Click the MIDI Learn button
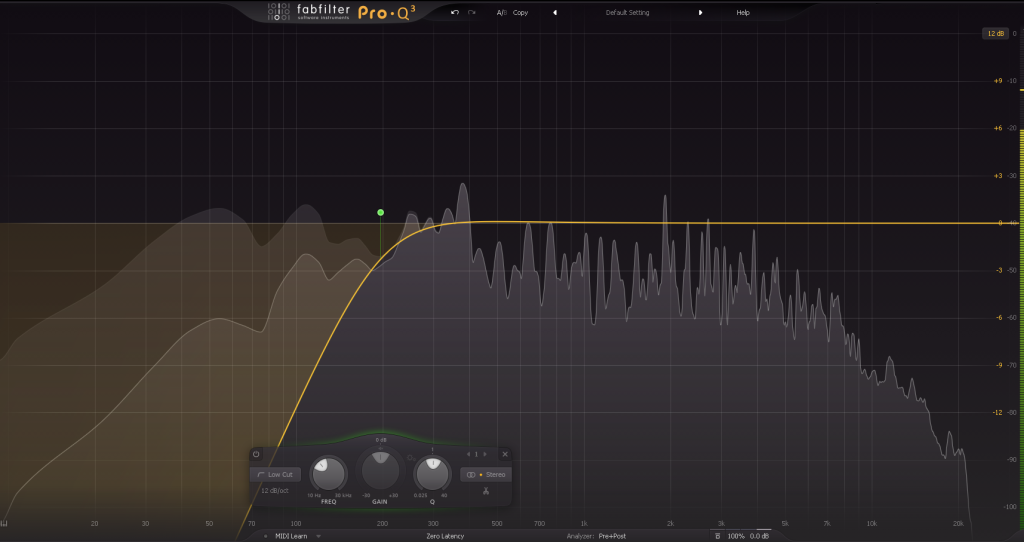The image size is (1024, 542). (291, 536)
